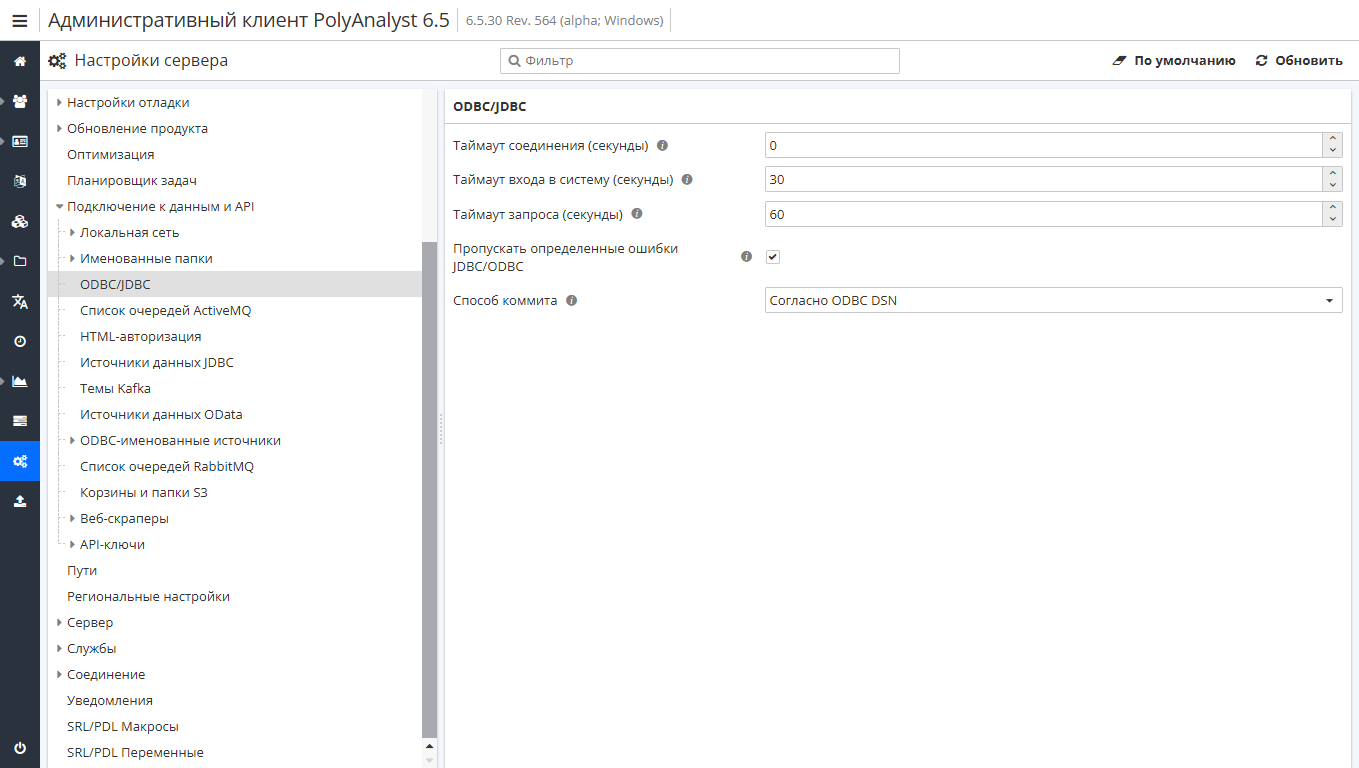Image resolution: width=1359 pixels, height=768 pixels.
Task: Select Источники данных JDBC
Action: coord(156,362)
